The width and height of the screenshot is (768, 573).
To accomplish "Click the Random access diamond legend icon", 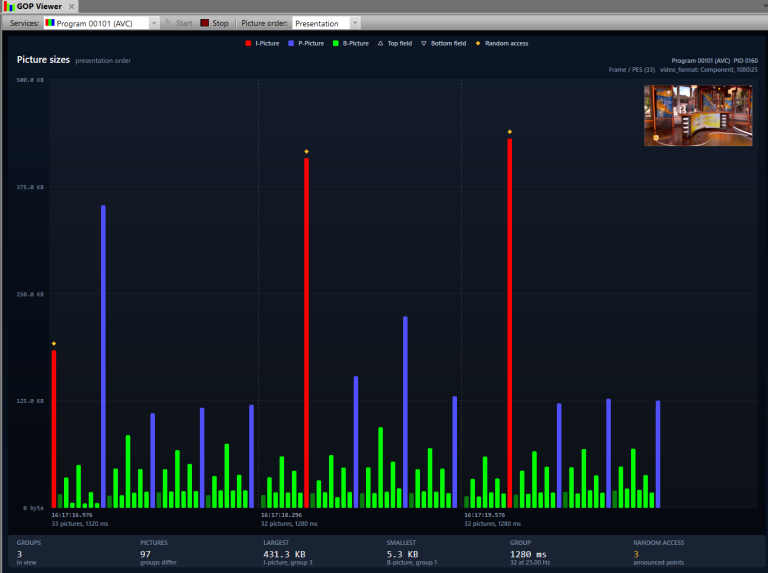I will pyautogui.click(x=478, y=44).
